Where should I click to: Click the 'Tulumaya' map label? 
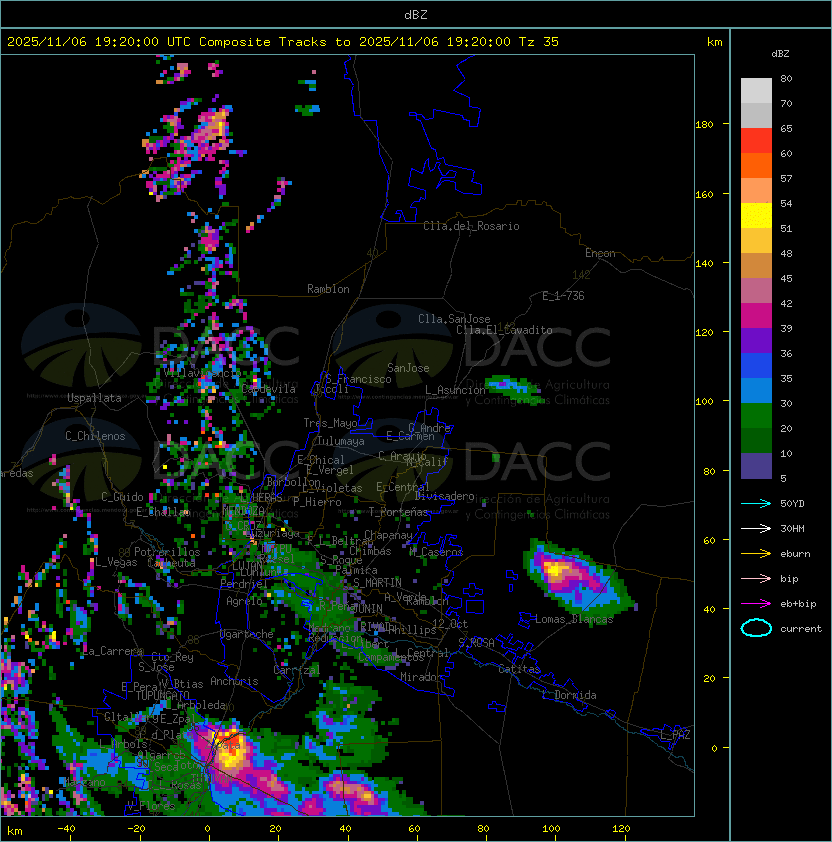tap(341, 441)
